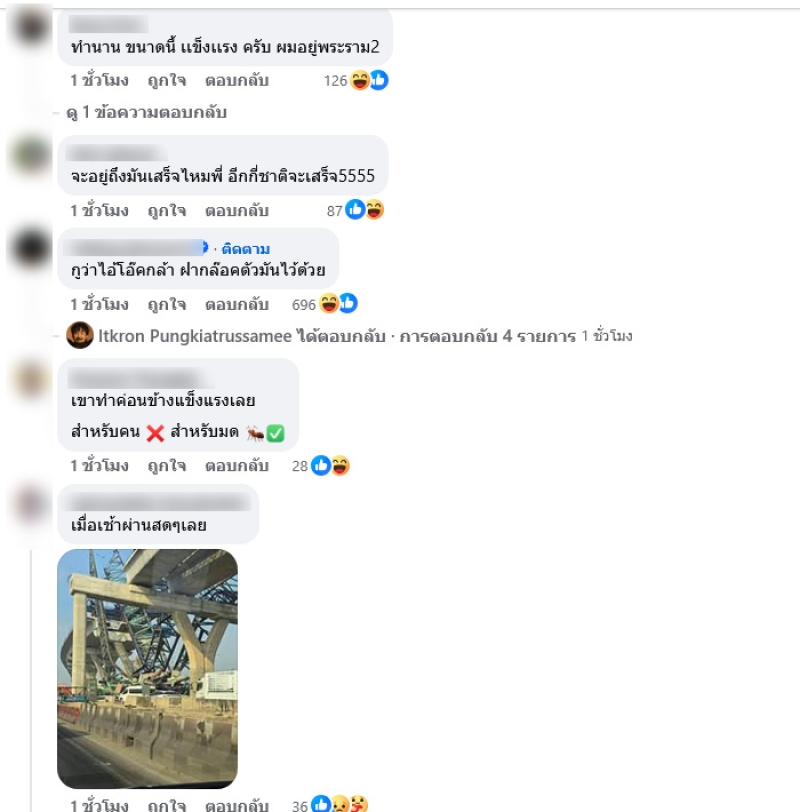Viewport: 800px width, 812px height.
Task: Click ติดตาม to follow the commenter
Action: point(245,249)
